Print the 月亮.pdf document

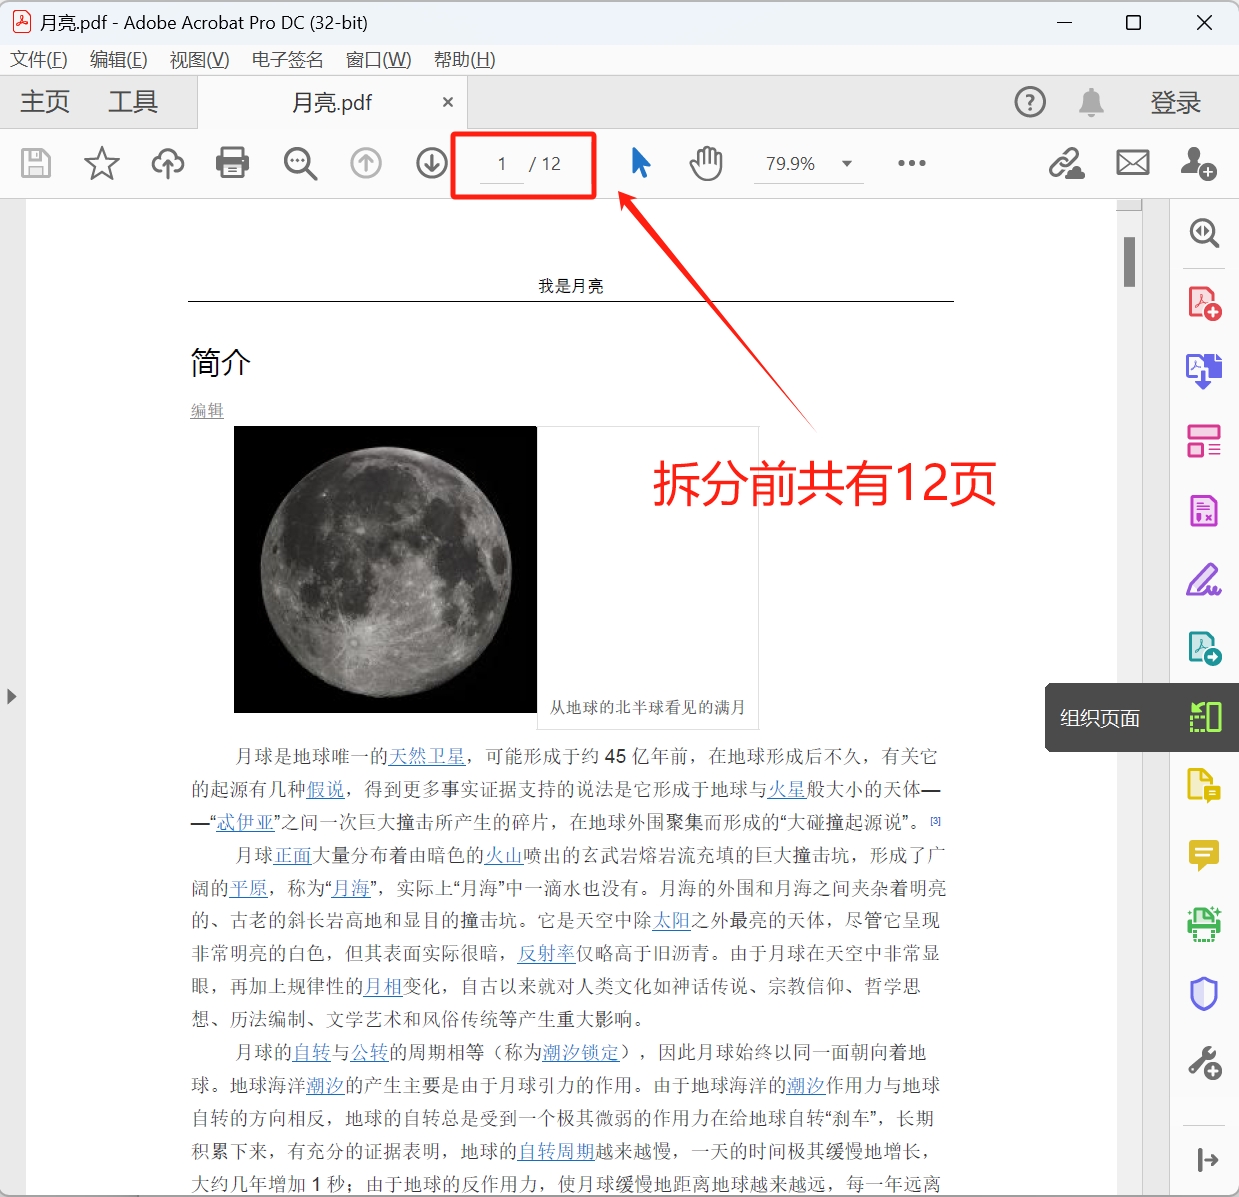pos(232,163)
